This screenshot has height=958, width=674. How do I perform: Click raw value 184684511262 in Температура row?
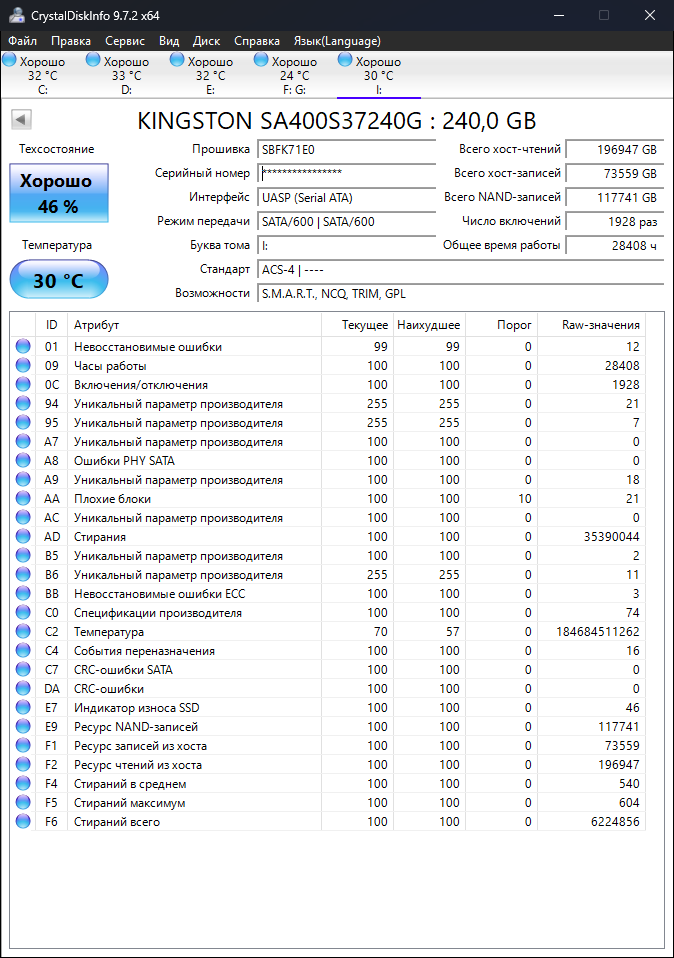pyautogui.click(x=598, y=632)
